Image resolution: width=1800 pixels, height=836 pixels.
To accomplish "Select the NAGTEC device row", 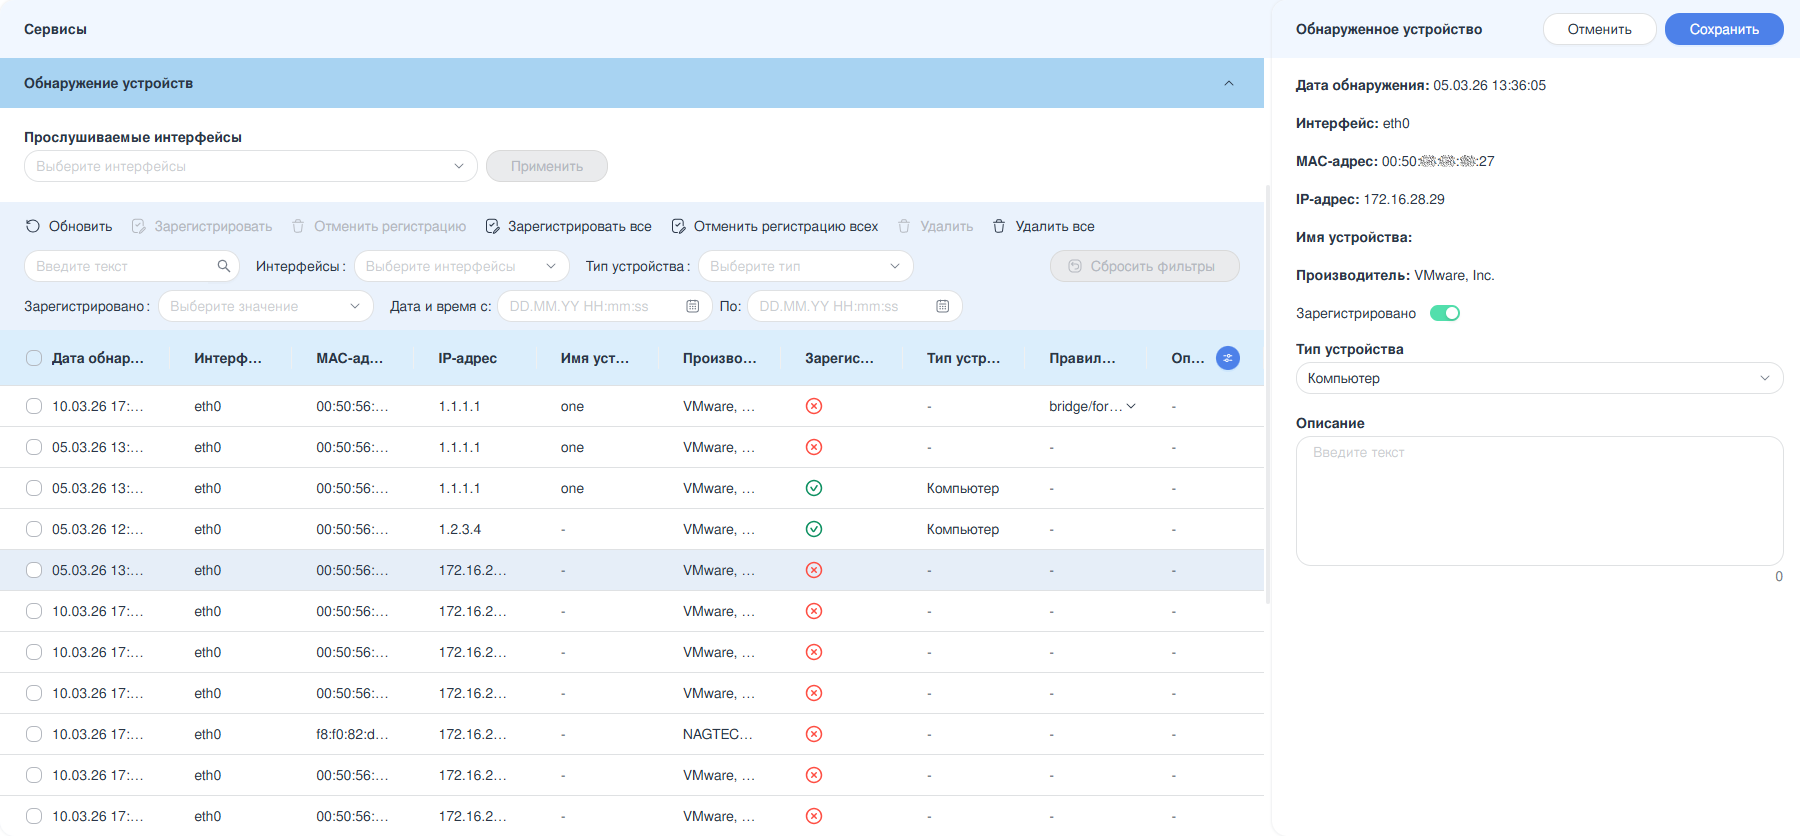I will click(x=632, y=734).
